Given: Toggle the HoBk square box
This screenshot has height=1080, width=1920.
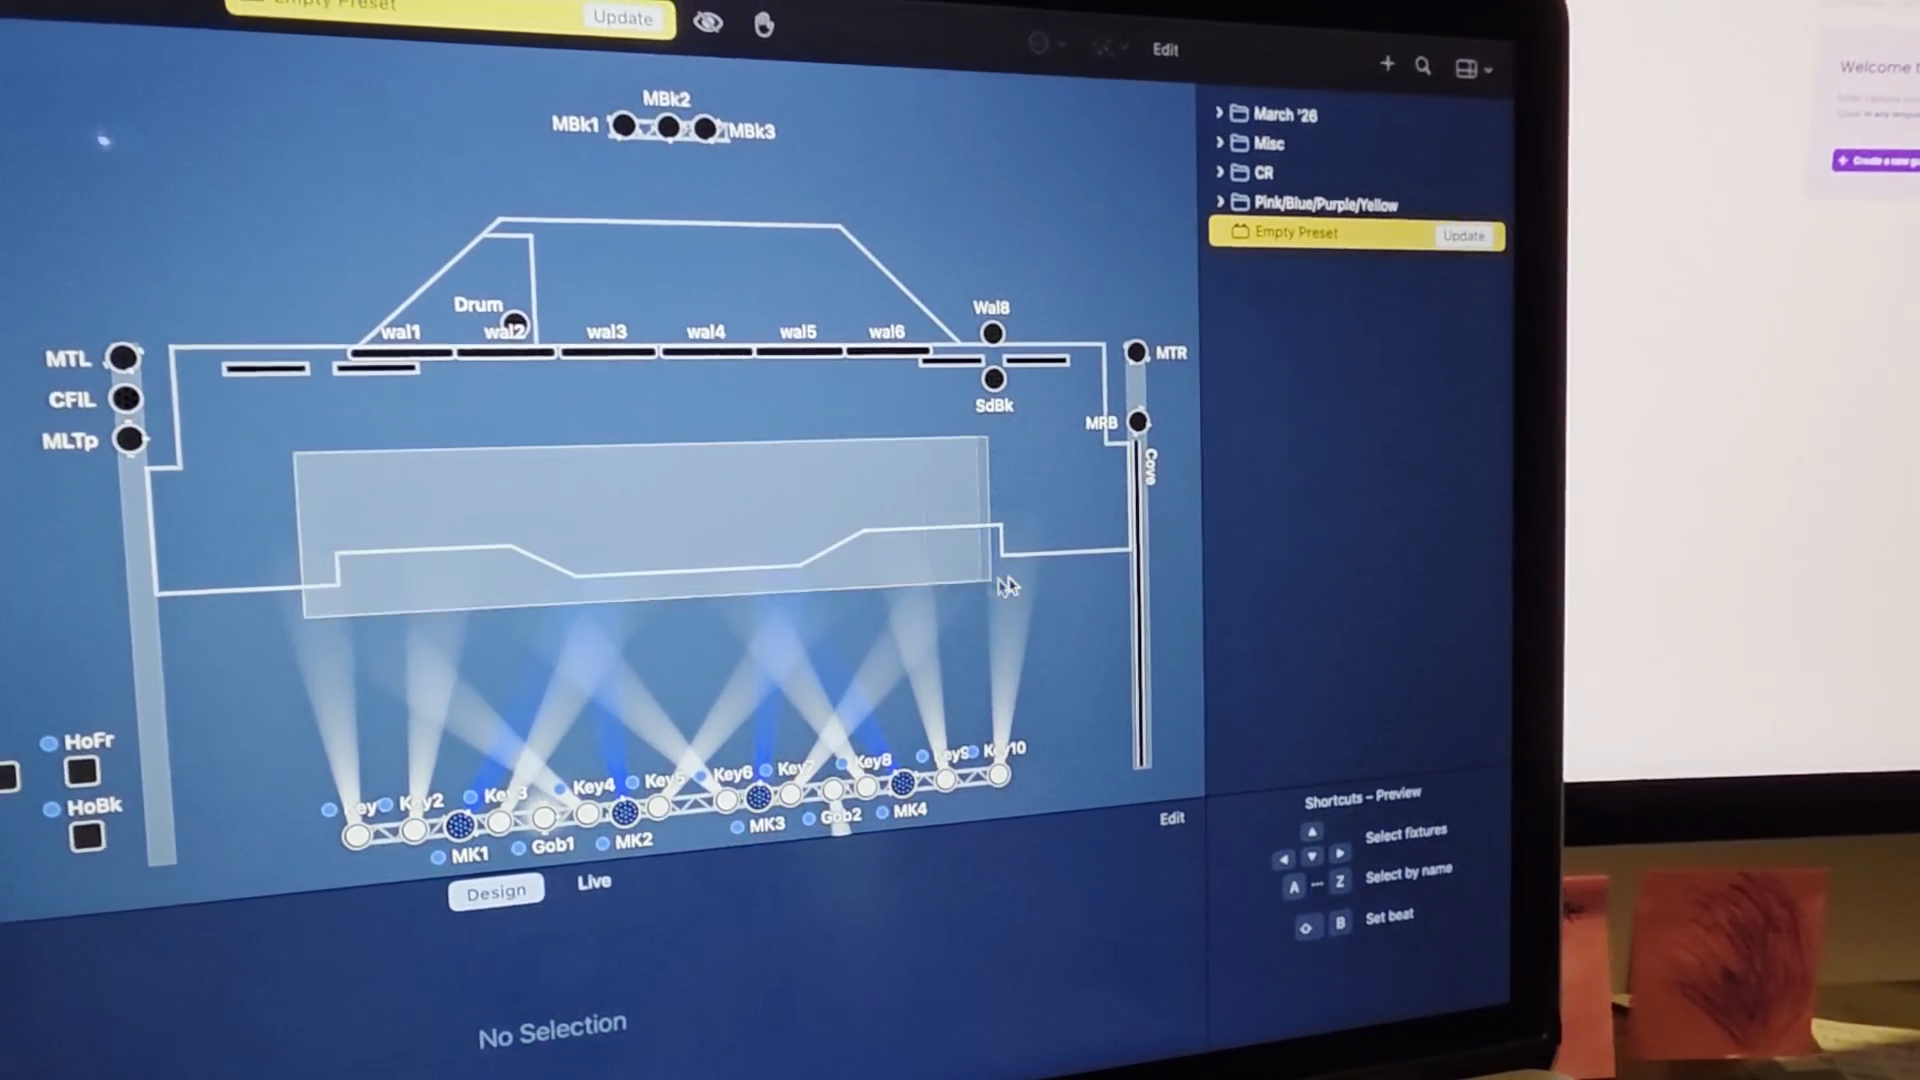Looking at the screenshot, I should 87,836.
